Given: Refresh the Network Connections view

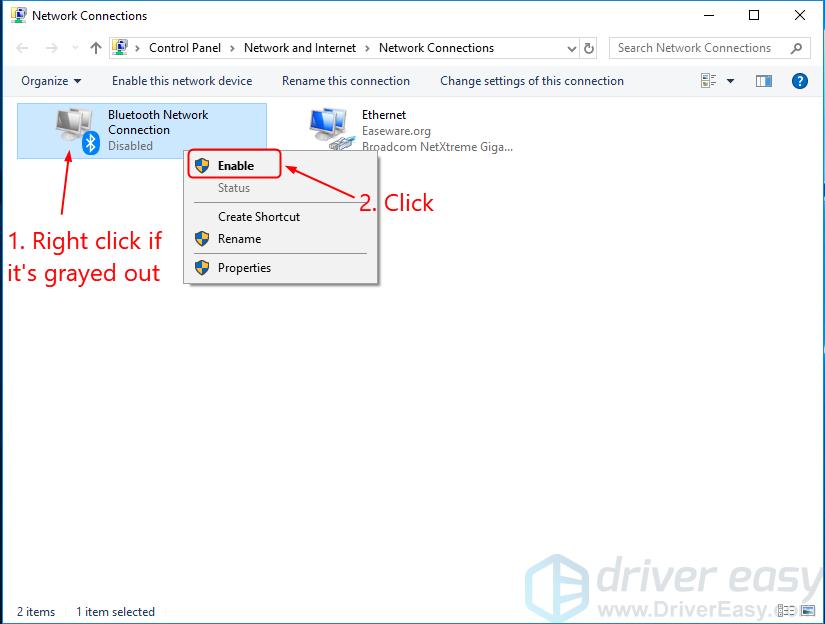Looking at the screenshot, I should [589, 48].
